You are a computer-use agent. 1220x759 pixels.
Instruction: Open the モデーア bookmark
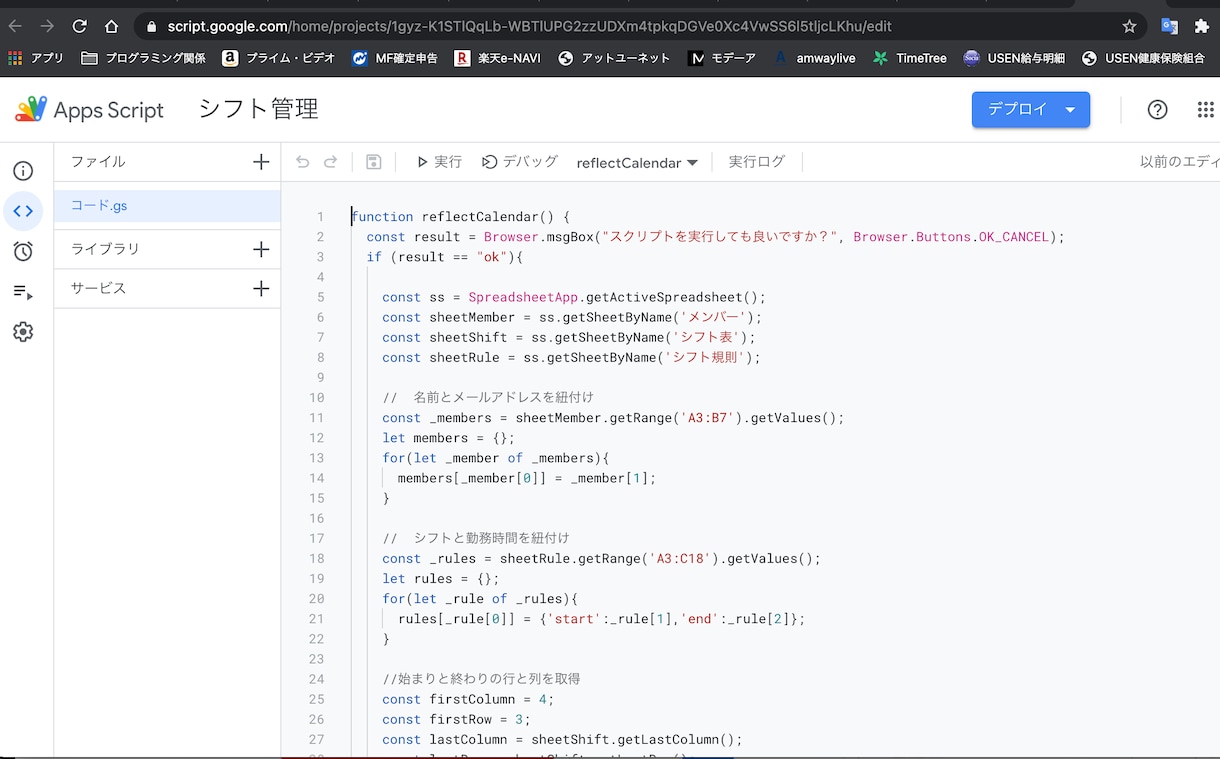pyautogui.click(x=722, y=59)
